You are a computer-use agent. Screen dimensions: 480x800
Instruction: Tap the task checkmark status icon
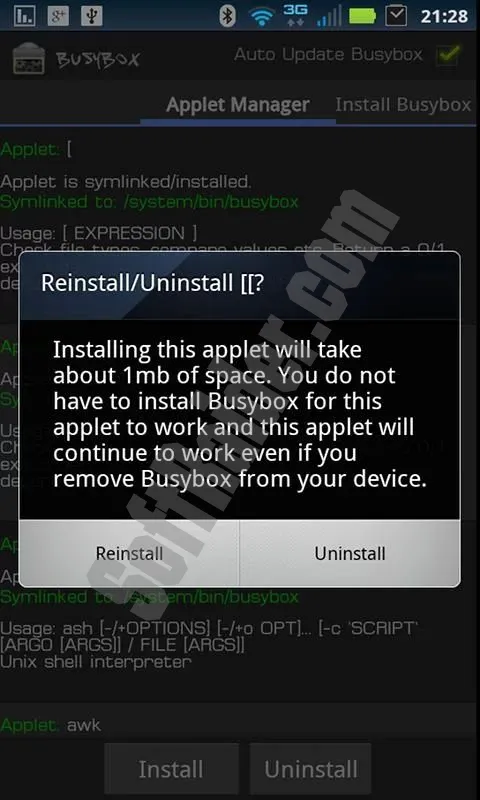tap(396, 16)
